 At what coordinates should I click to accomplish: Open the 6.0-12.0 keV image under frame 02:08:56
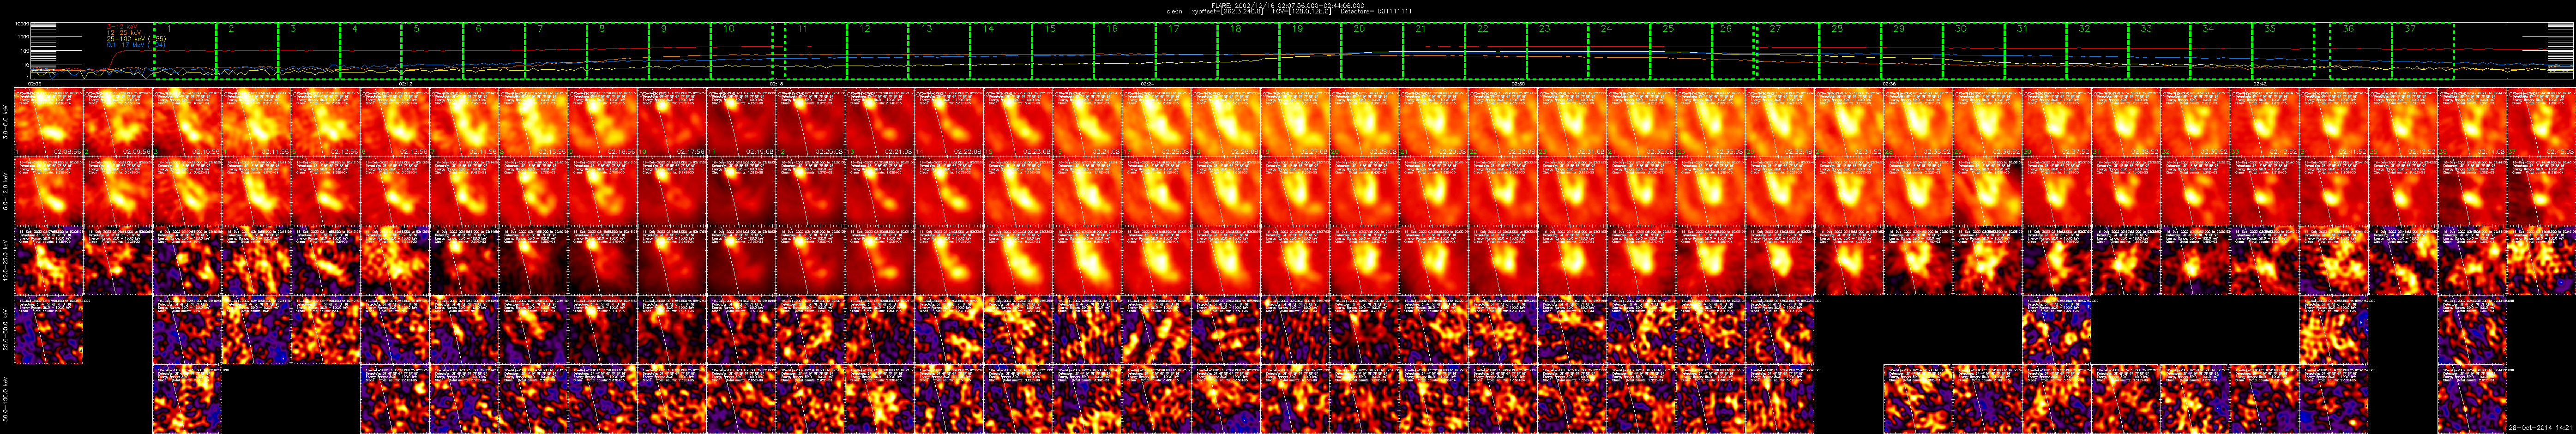(48, 192)
